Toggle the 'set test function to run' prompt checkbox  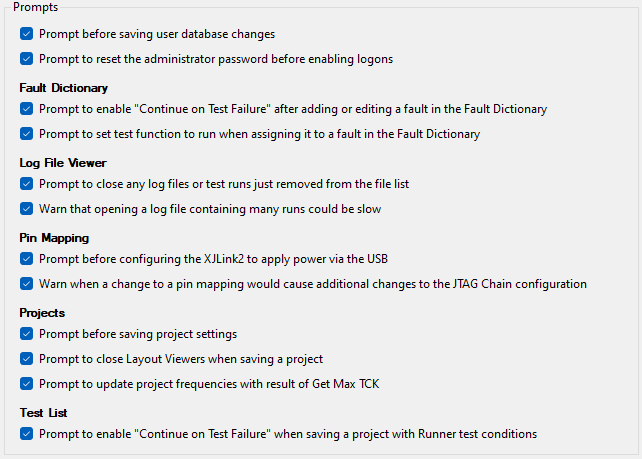pyautogui.click(x=26, y=134)
